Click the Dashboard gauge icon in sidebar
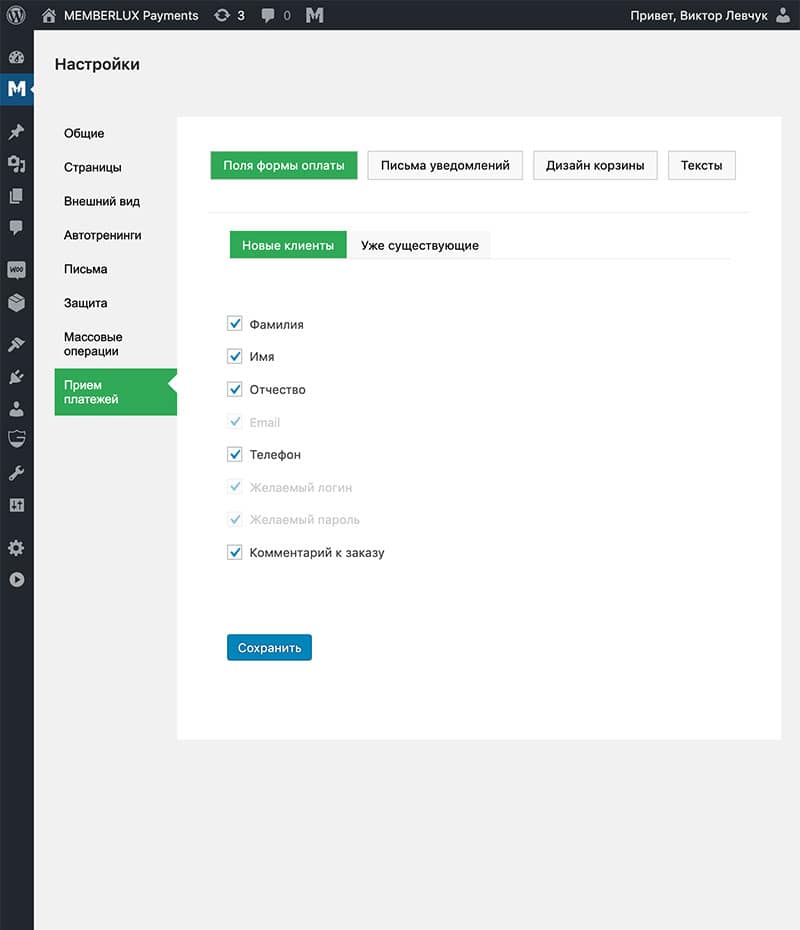800x930 pixels. coord(16,58)
